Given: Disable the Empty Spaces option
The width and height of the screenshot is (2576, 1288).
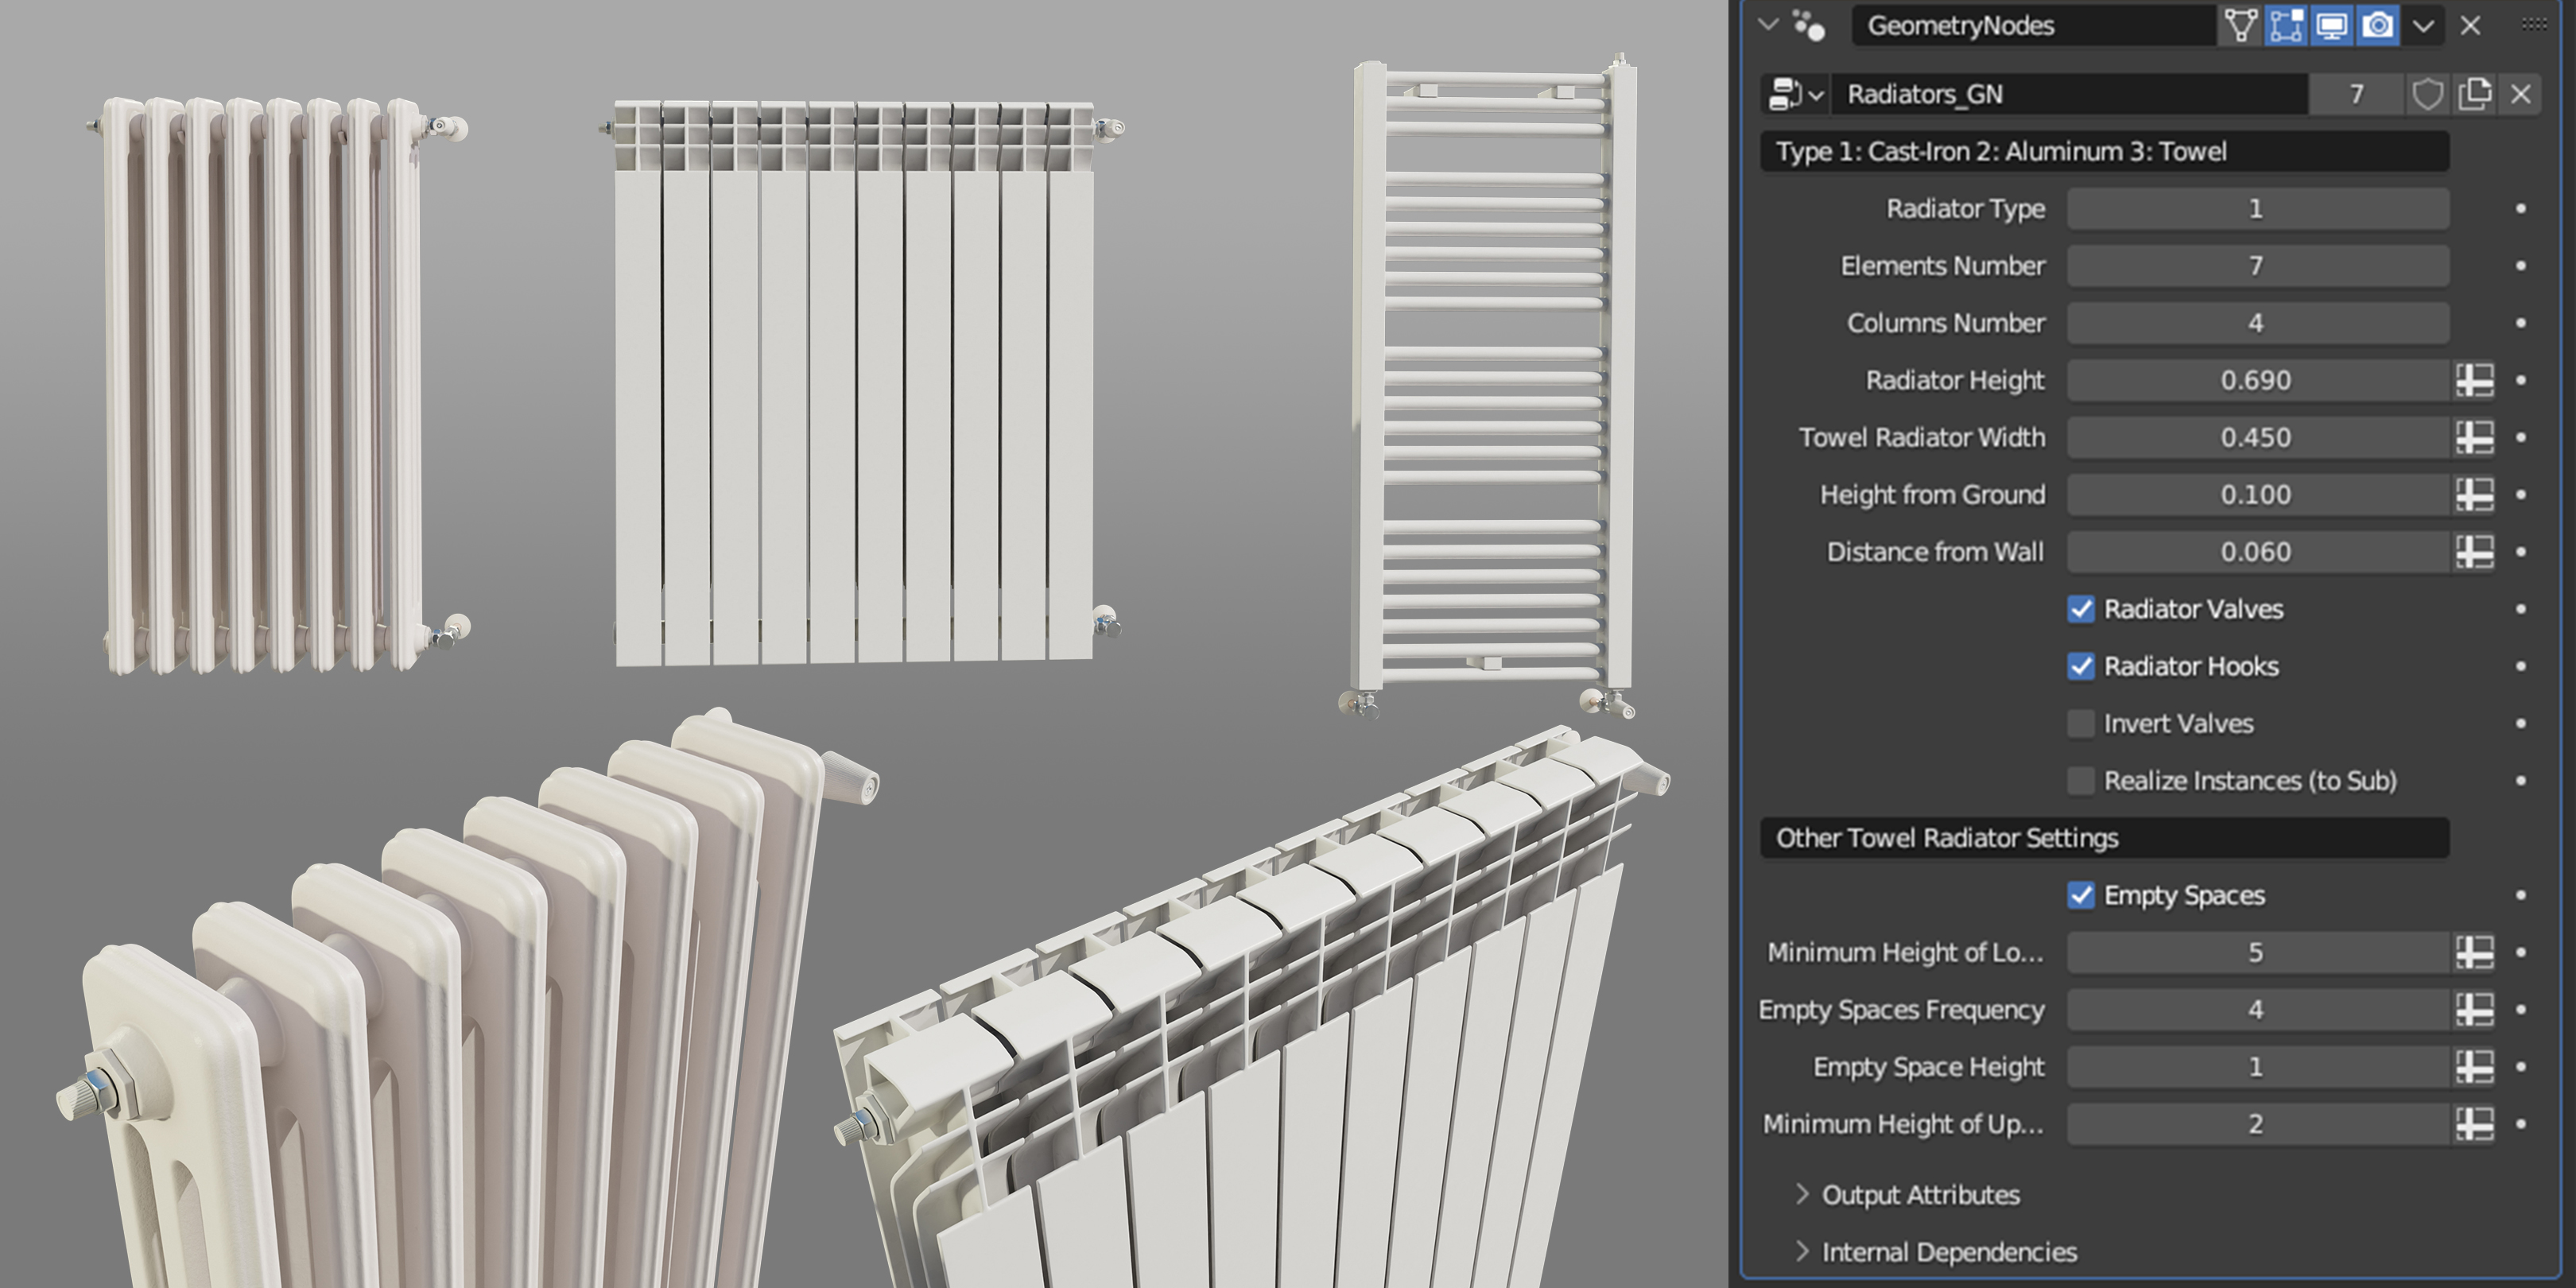Looking at the screenshot, I should (2082, 896).
